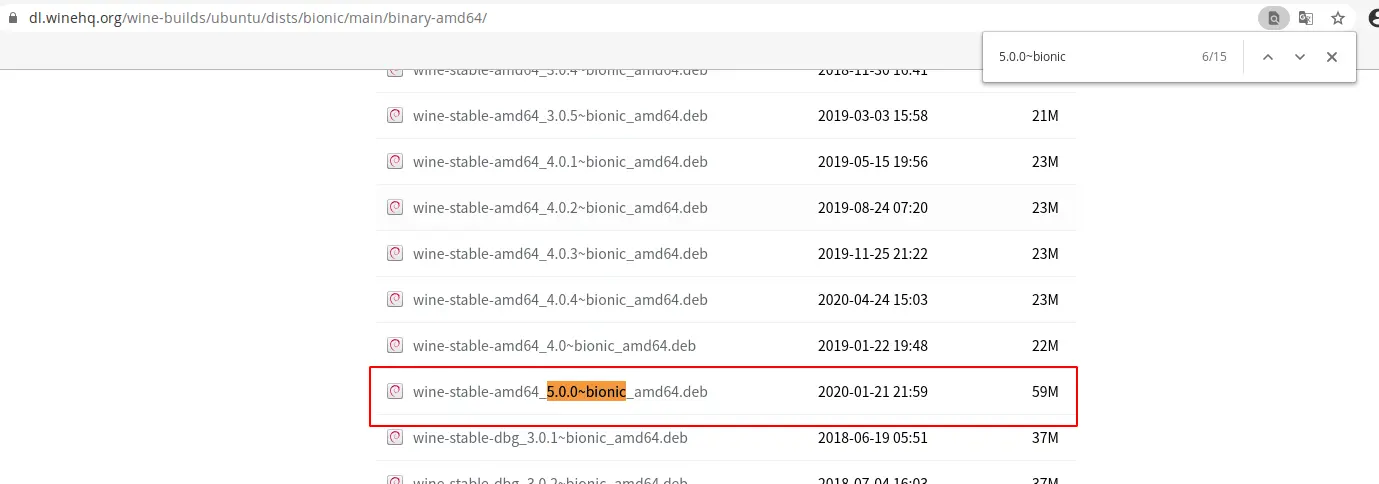Click the Debian icon beside 3.0.5~bionic file
The height and width of the screenshot is (484, 1379).
click(x=395, y=115)
